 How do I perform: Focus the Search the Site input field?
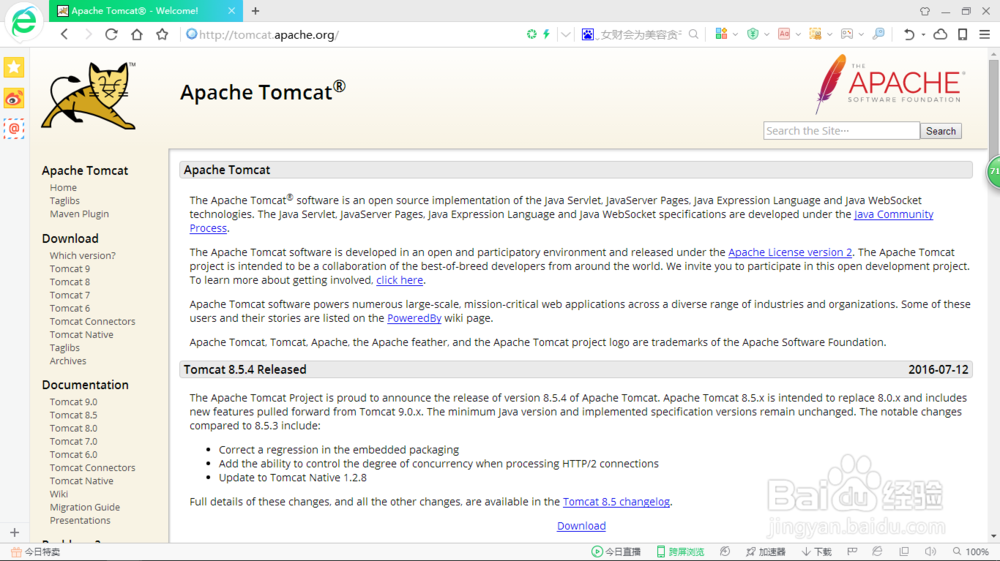pos(841,131)
